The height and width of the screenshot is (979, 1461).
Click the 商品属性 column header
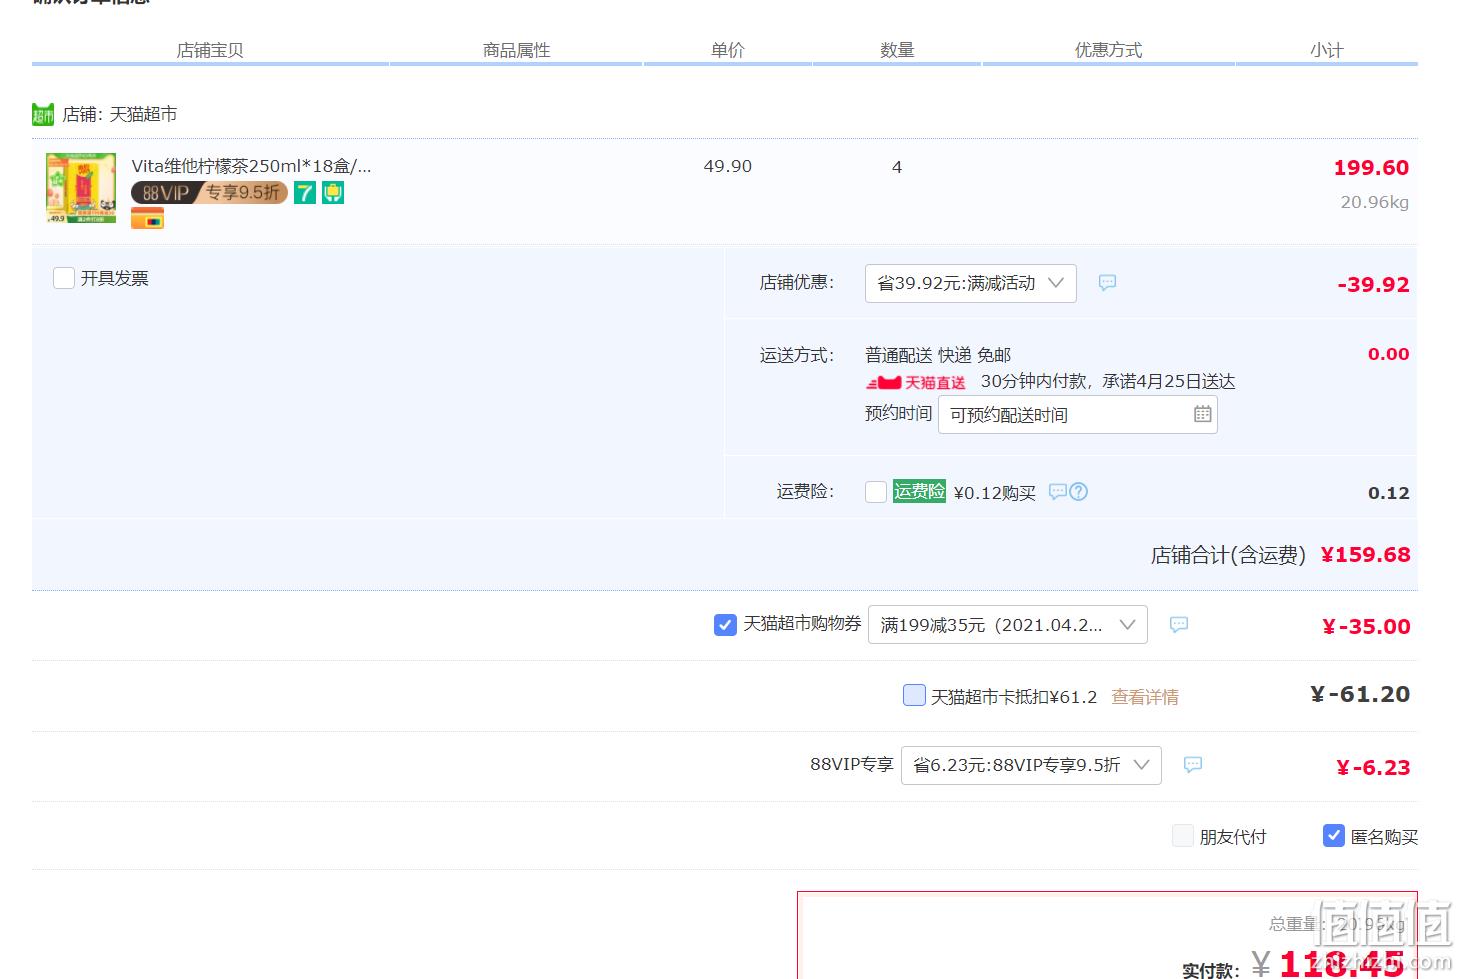coord(517,50)
